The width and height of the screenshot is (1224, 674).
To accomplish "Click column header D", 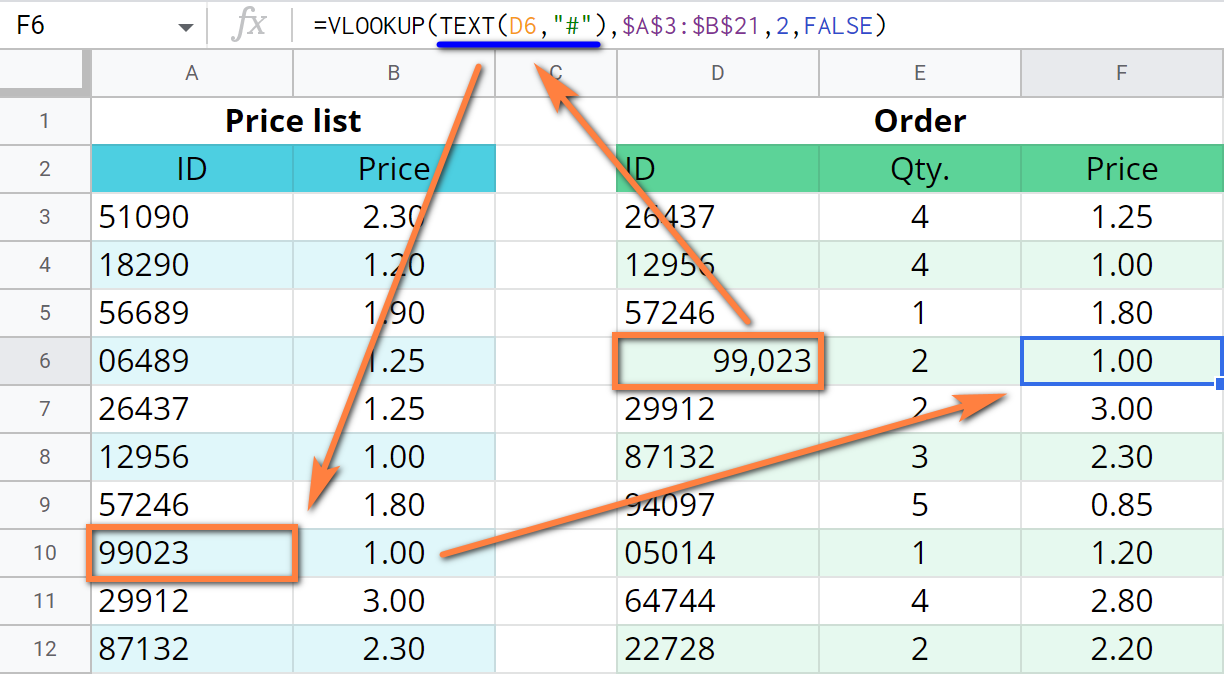I will [x=717, y=73].
